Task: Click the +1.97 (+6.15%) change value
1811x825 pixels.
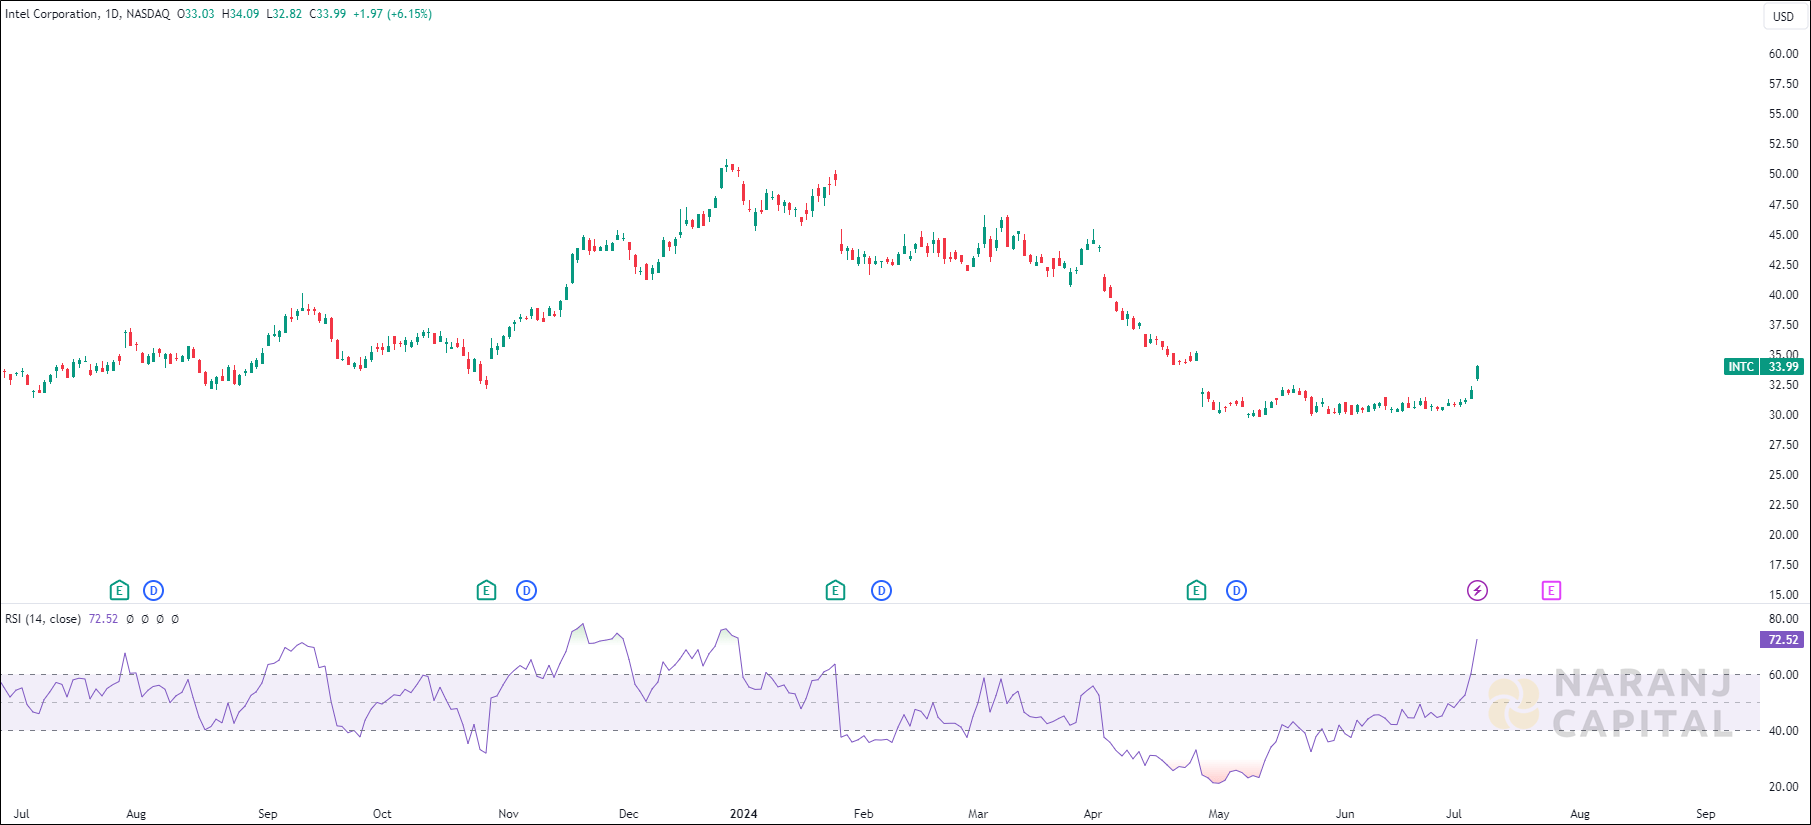Action: [x=393, y=14]
